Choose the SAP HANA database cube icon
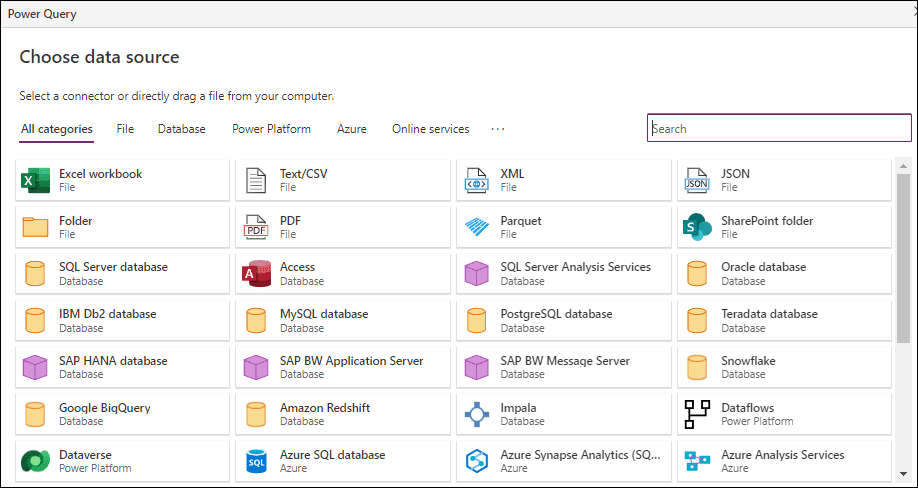Screen dimensions: 918x488 35,367
